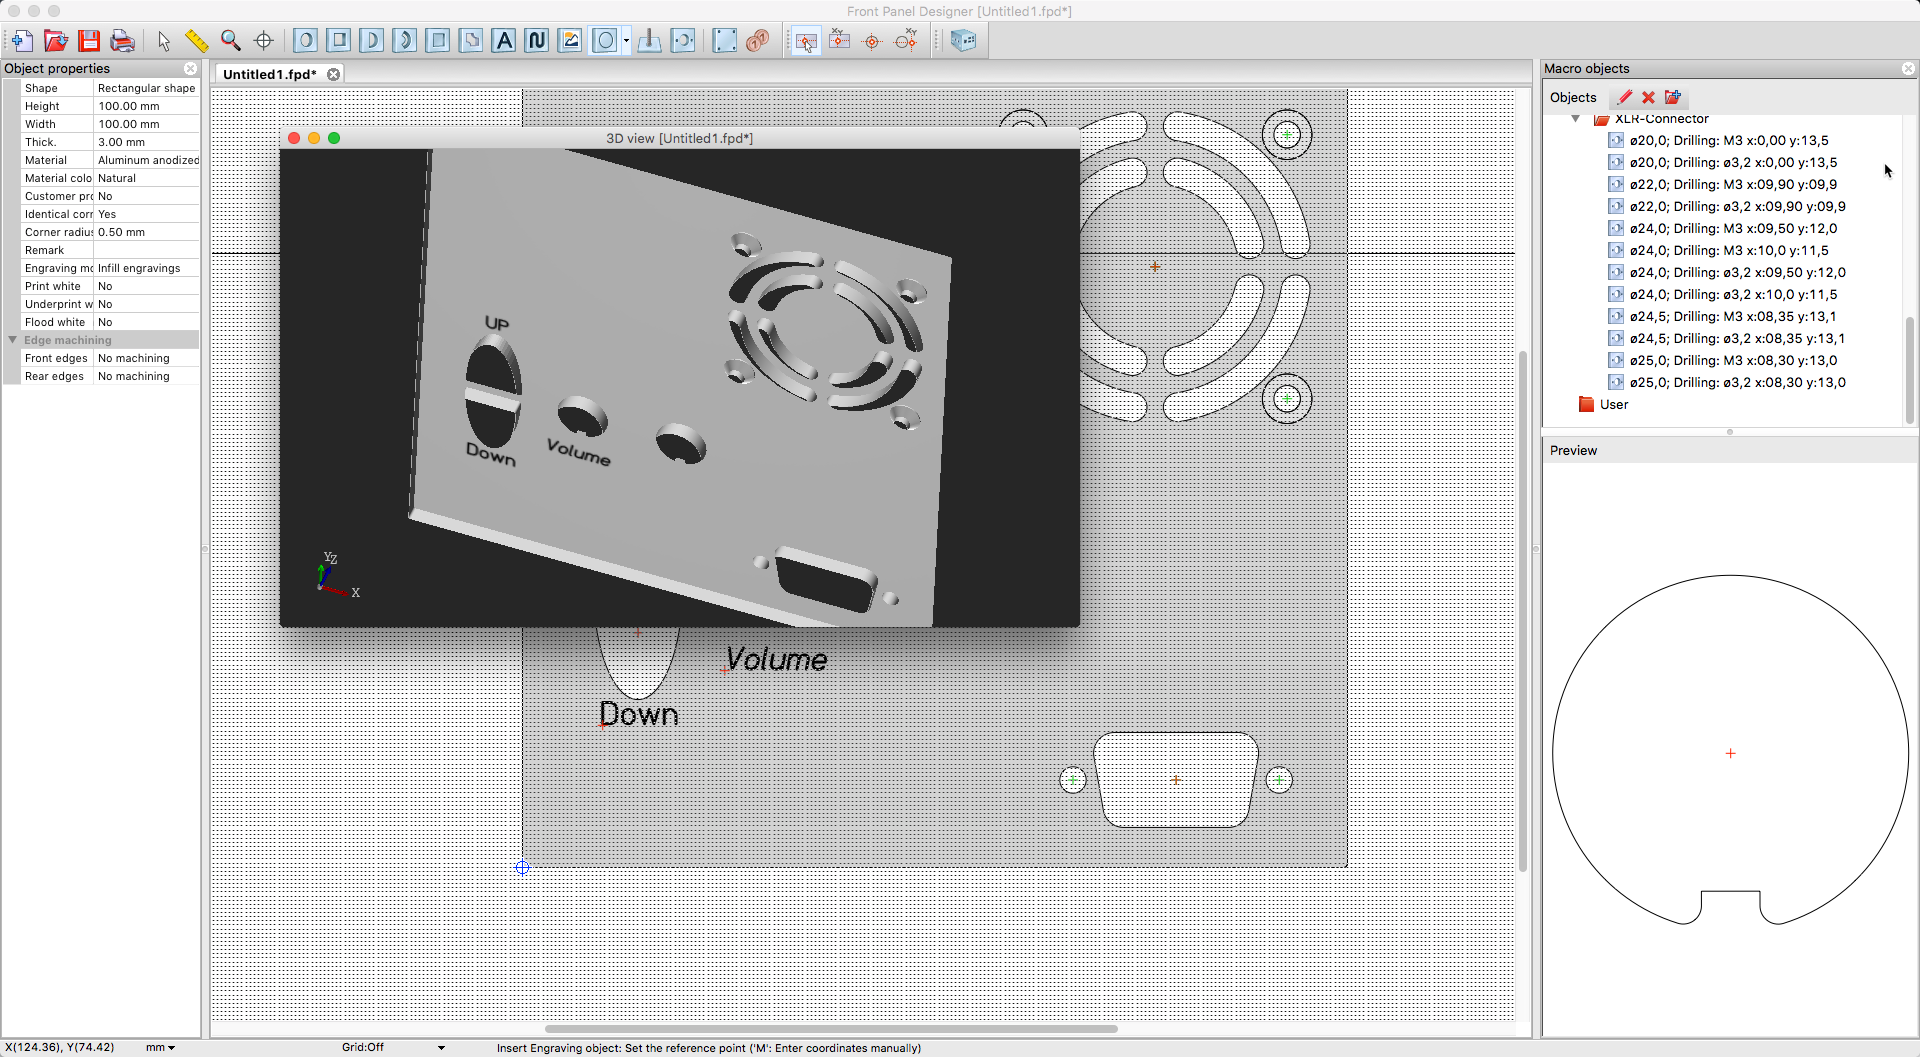Click the Height value 100.00 mm
The width and height of the screenshot is (1920, 1057).
[x=147, y=106]
